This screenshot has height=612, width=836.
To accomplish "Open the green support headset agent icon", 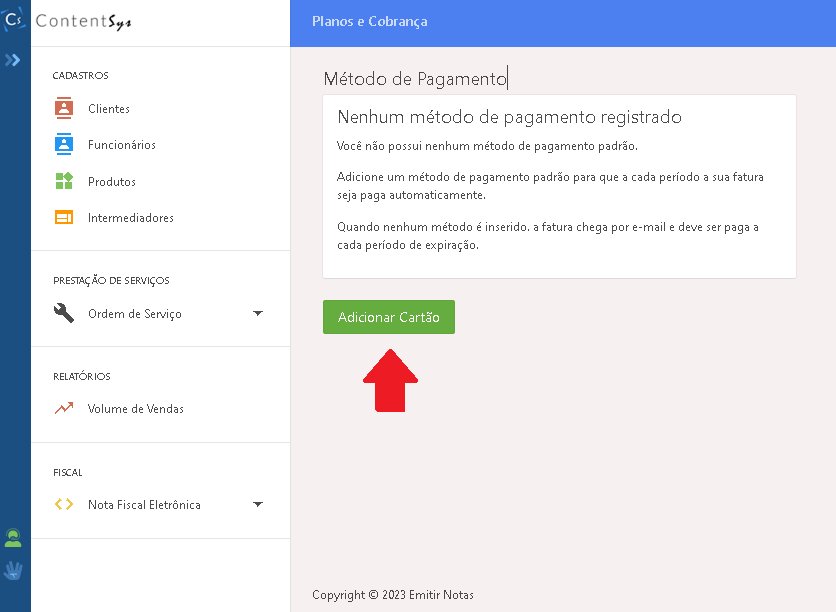I will [13, 539].
